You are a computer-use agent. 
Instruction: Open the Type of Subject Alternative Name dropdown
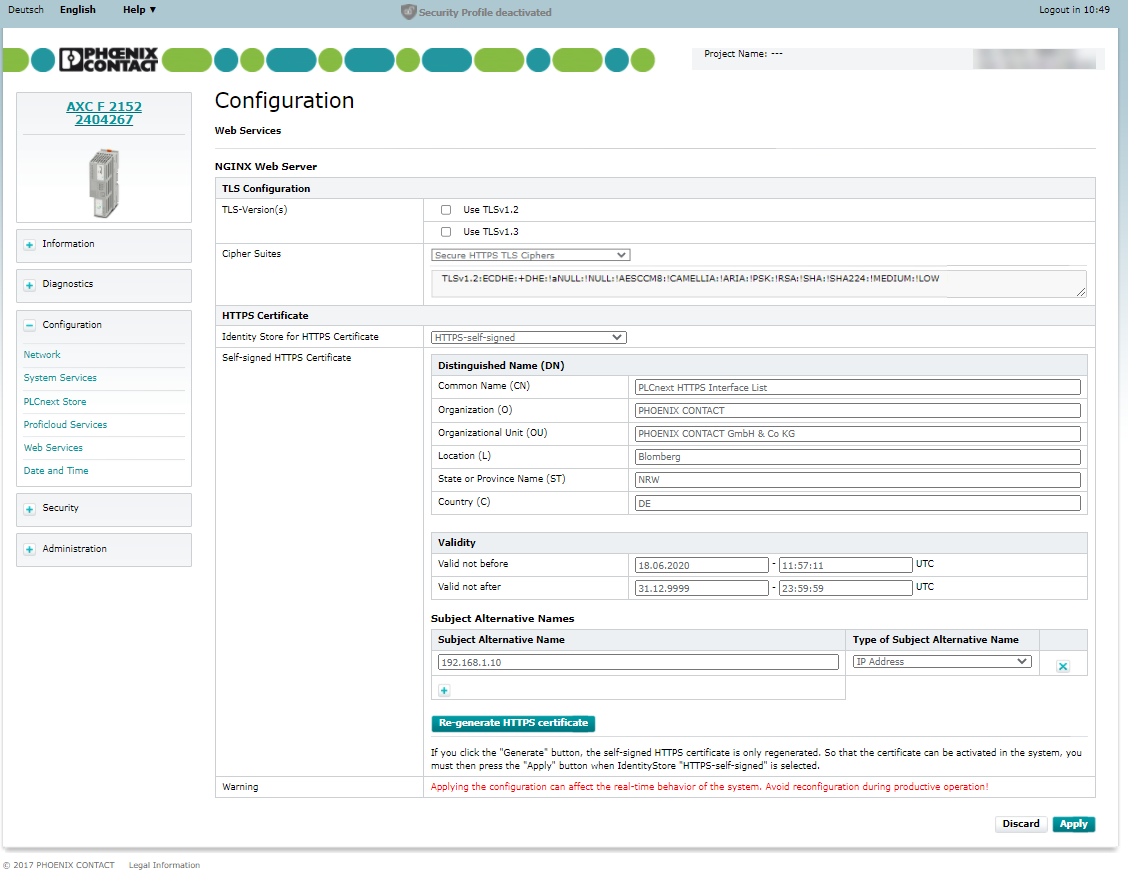[941, 662]
